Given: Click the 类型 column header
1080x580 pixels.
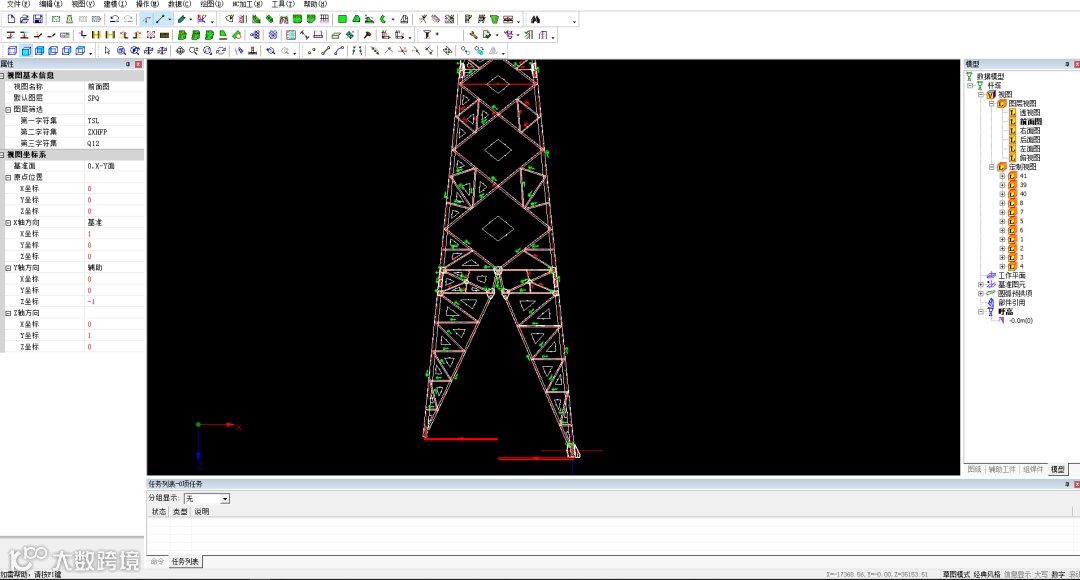Looking at the screenshot, I should pos(180,512).
